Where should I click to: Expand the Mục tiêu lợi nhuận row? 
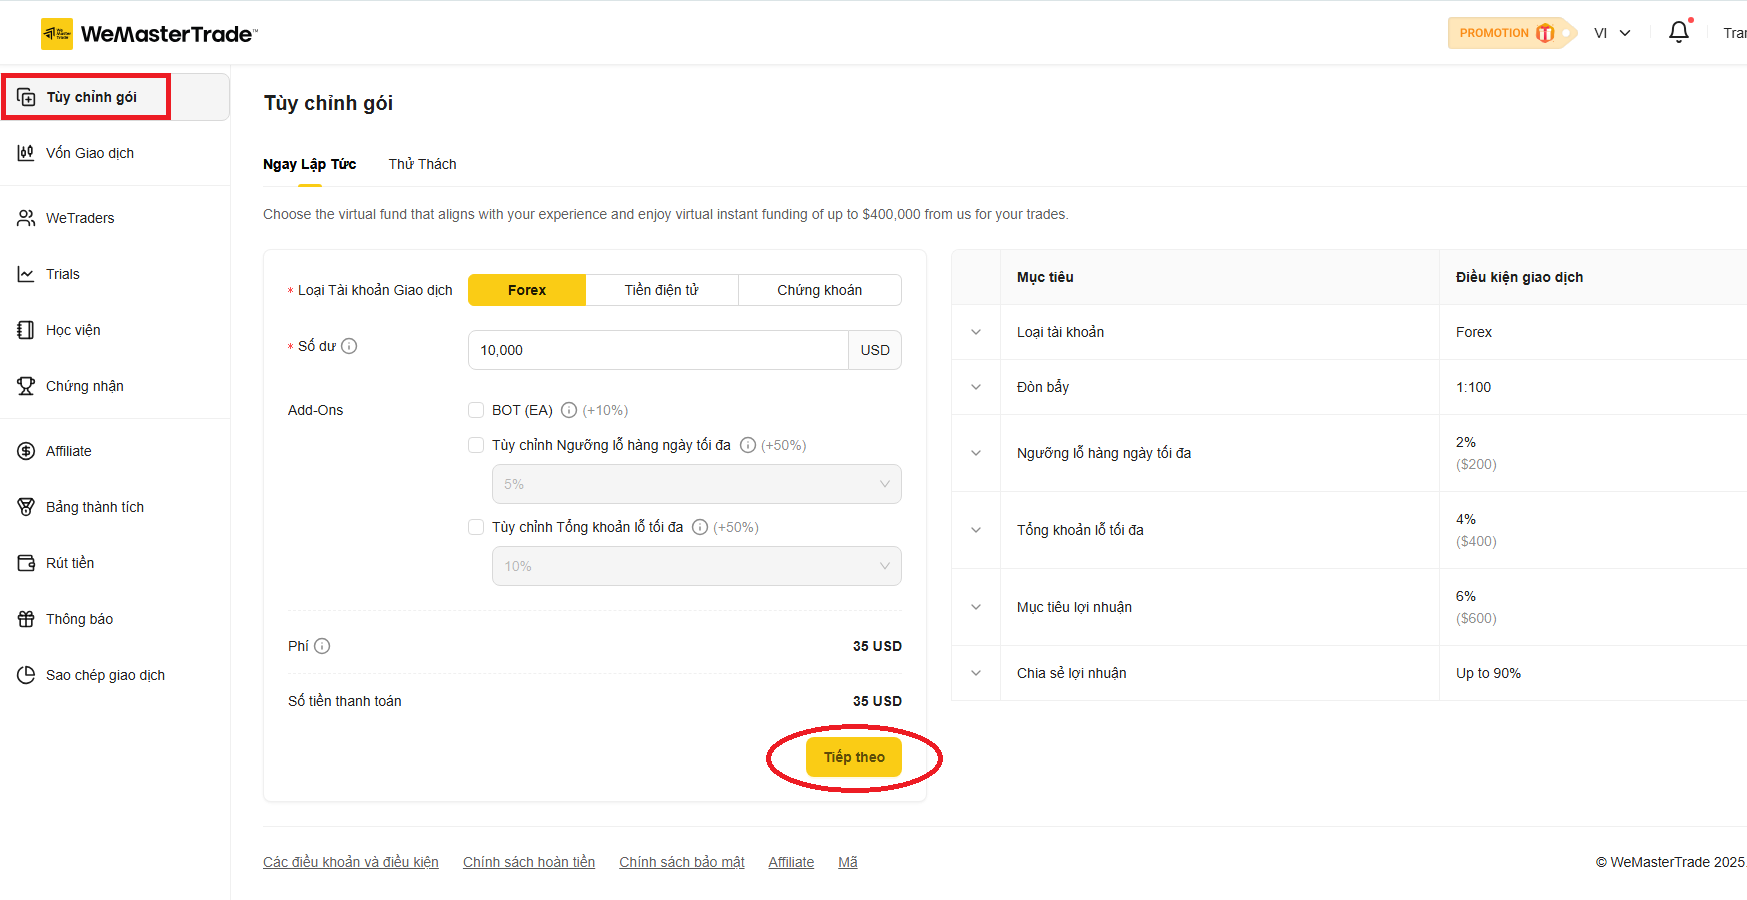[976, 607]
